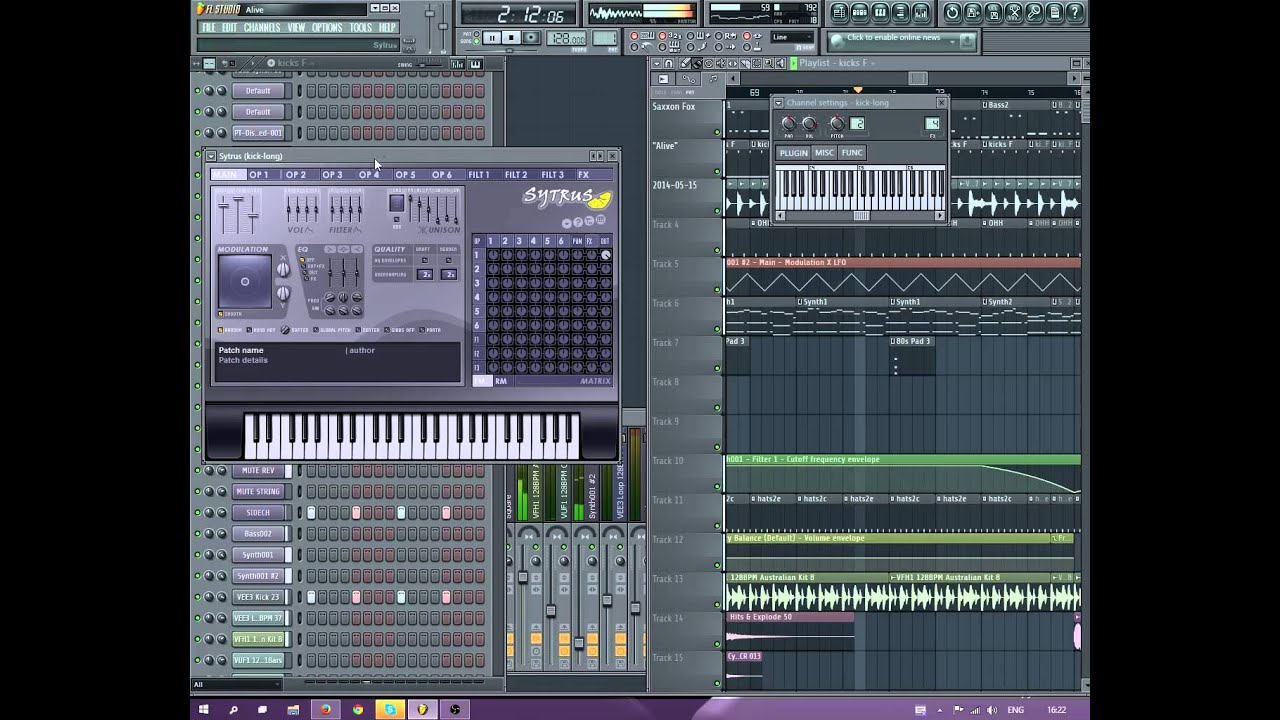The image size is (1280, 720).
Task: Click the Bass002 channel button
Action: point(258,534)
